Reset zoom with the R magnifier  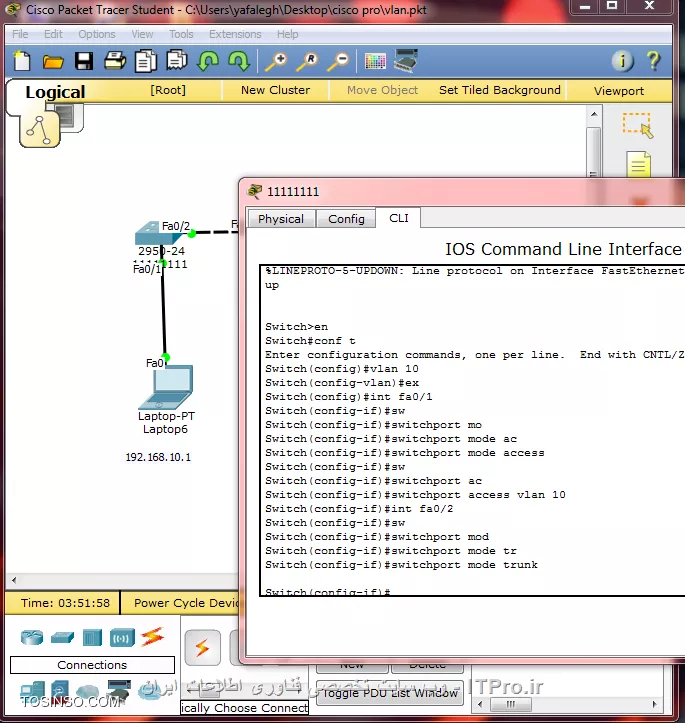tap(307, 61)
